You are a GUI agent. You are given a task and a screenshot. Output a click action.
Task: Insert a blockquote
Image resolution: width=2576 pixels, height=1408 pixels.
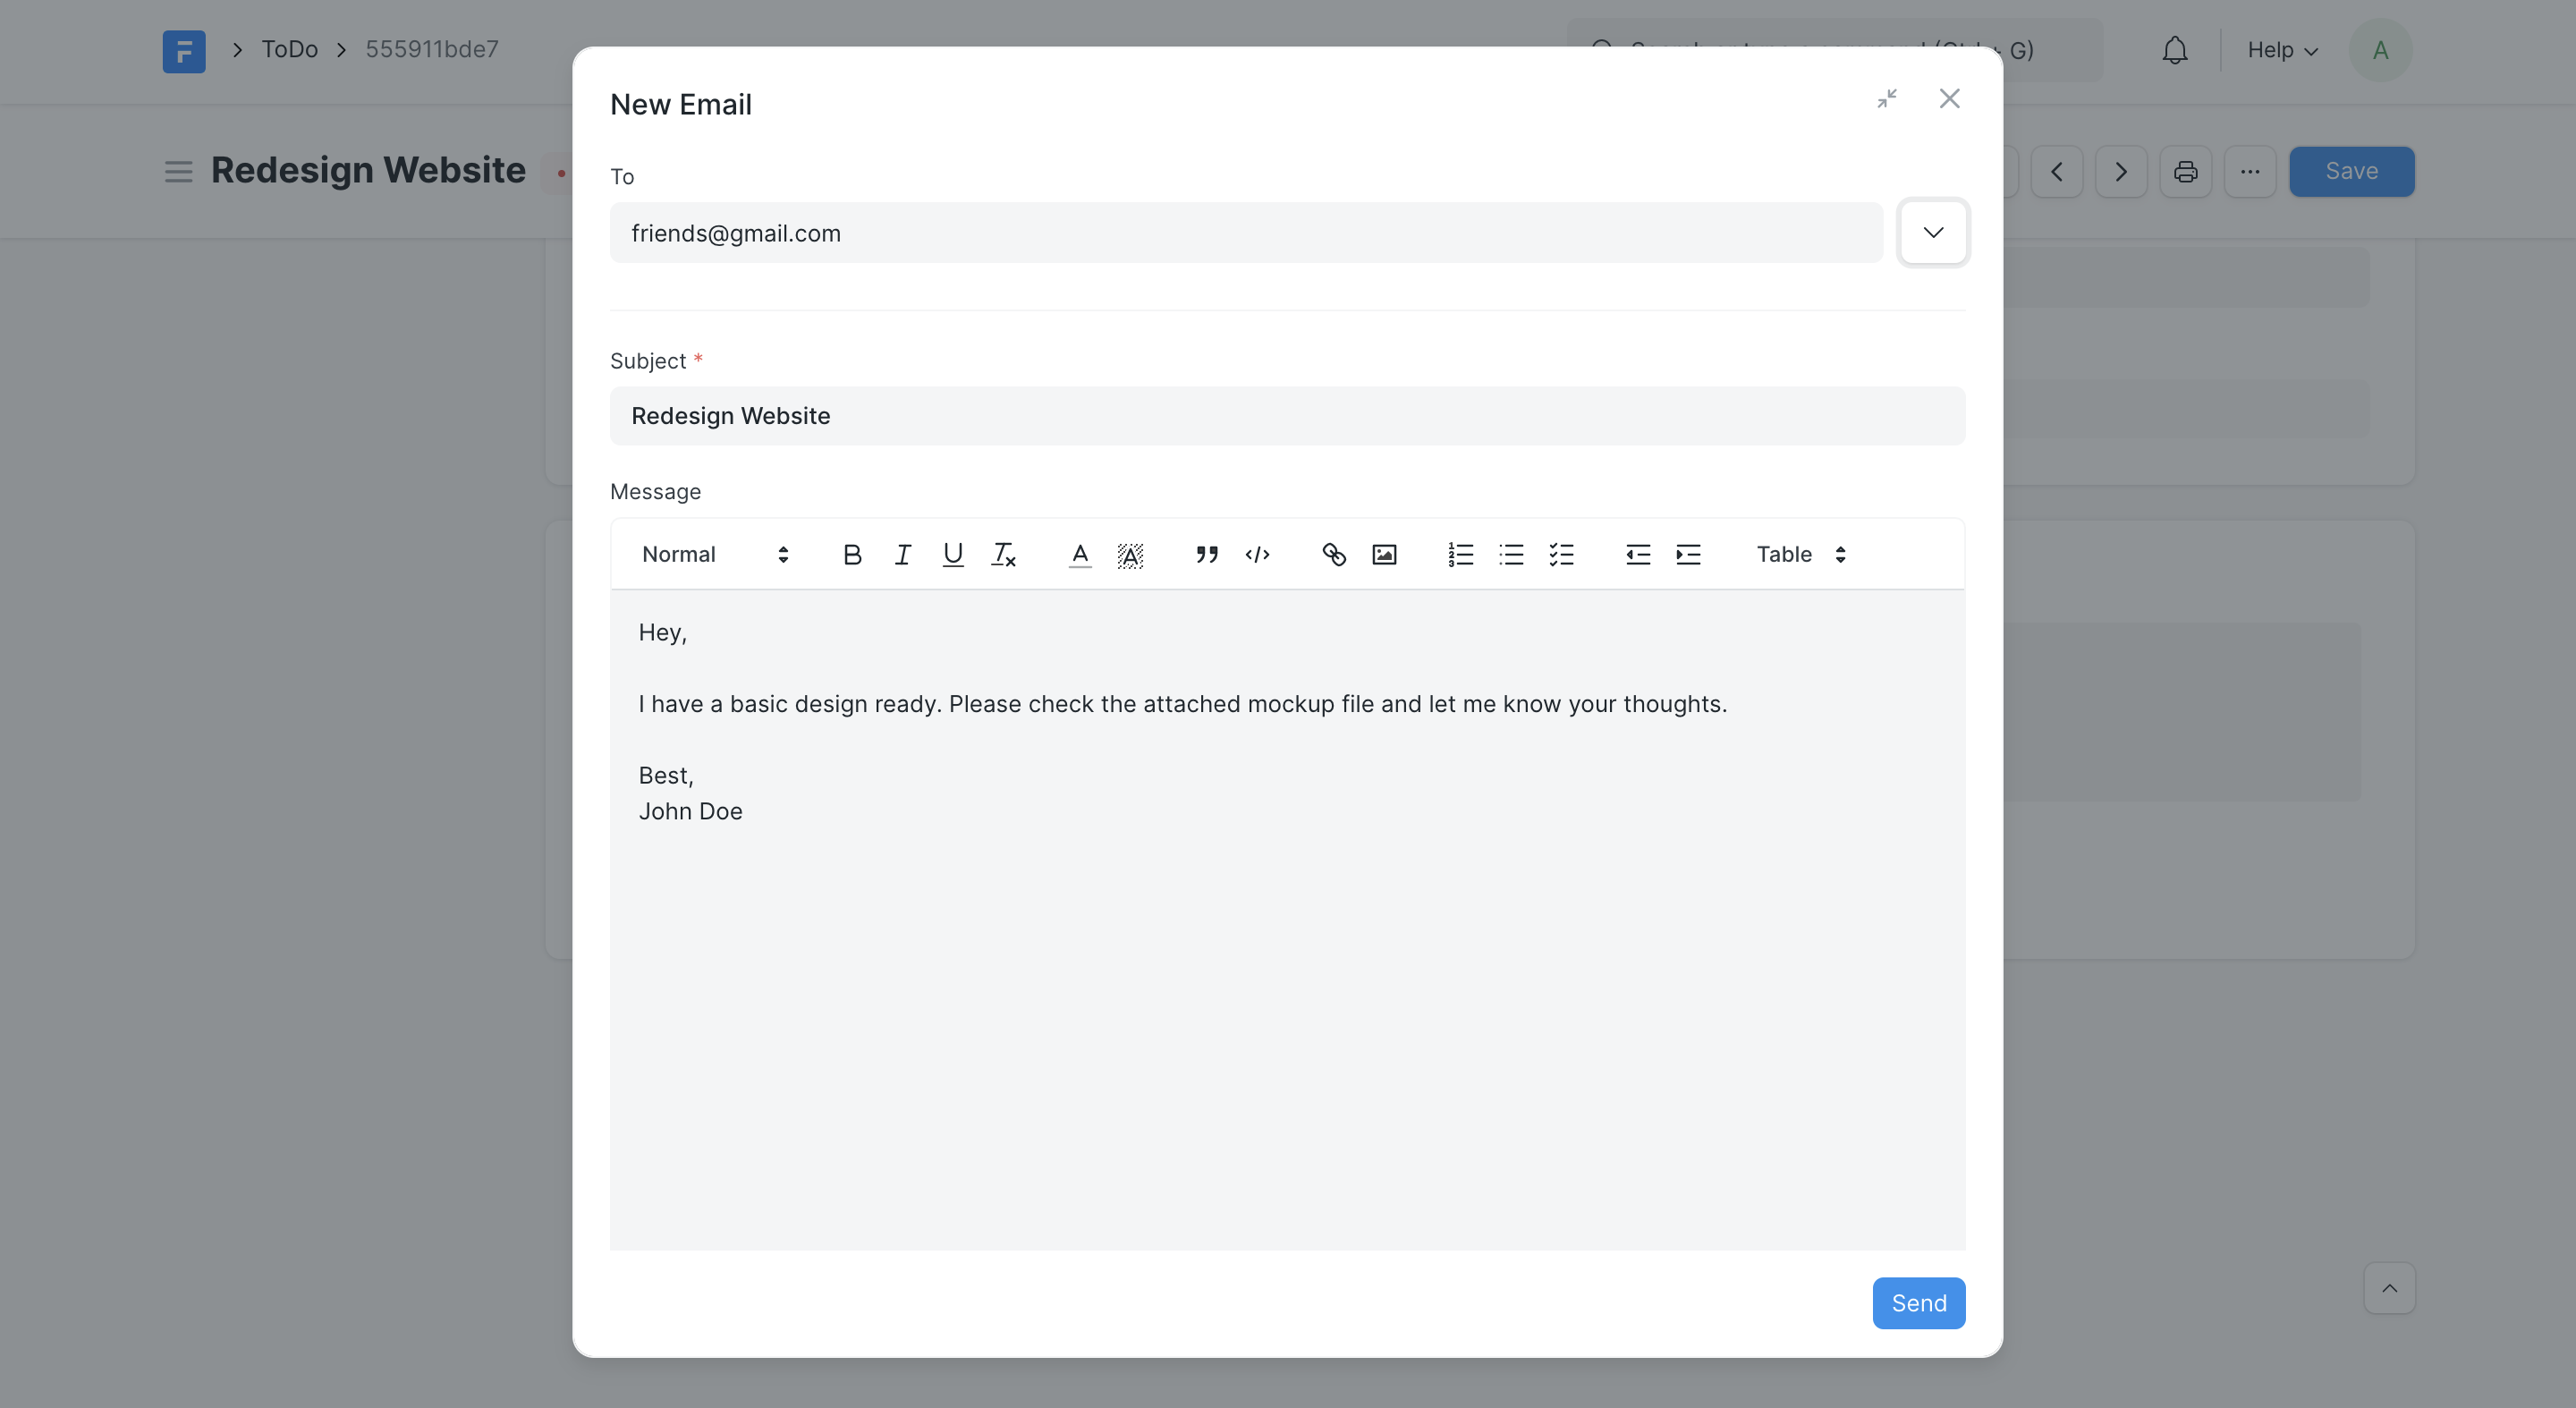tap(1207, 554)
